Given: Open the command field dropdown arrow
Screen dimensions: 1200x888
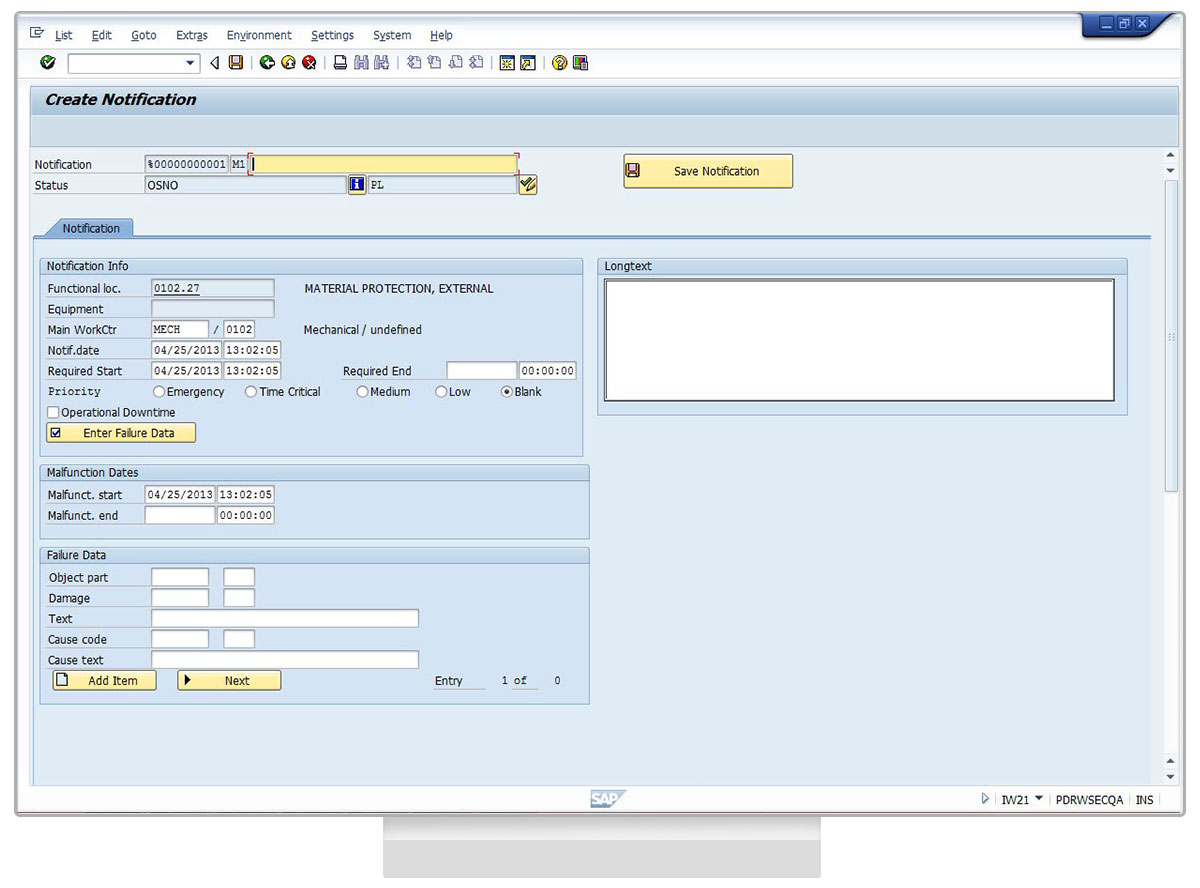Looking at the screenshot, I should (x=191, y=63).
